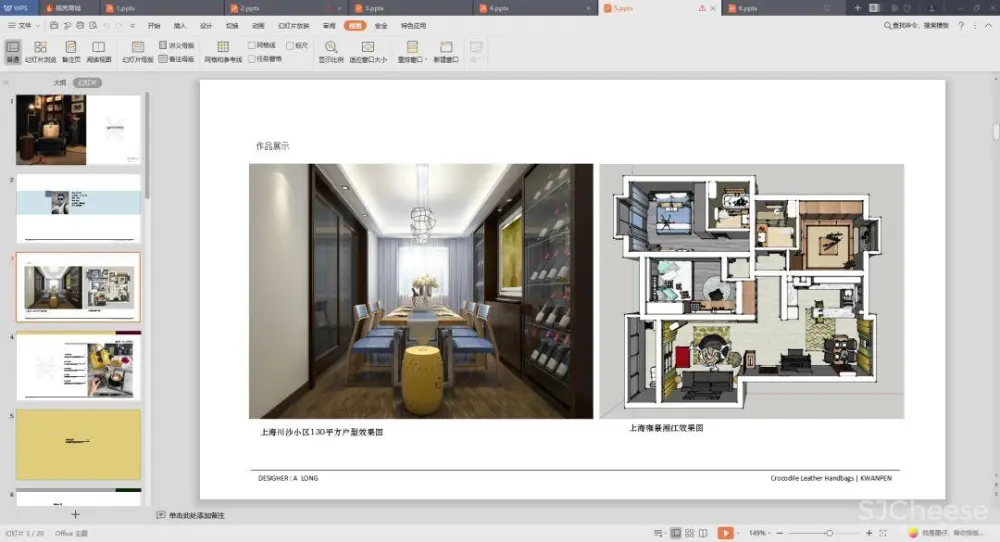Select the active View tab (视图)
The width and height of the screenshot is (1000, 542).
[355, 26]
